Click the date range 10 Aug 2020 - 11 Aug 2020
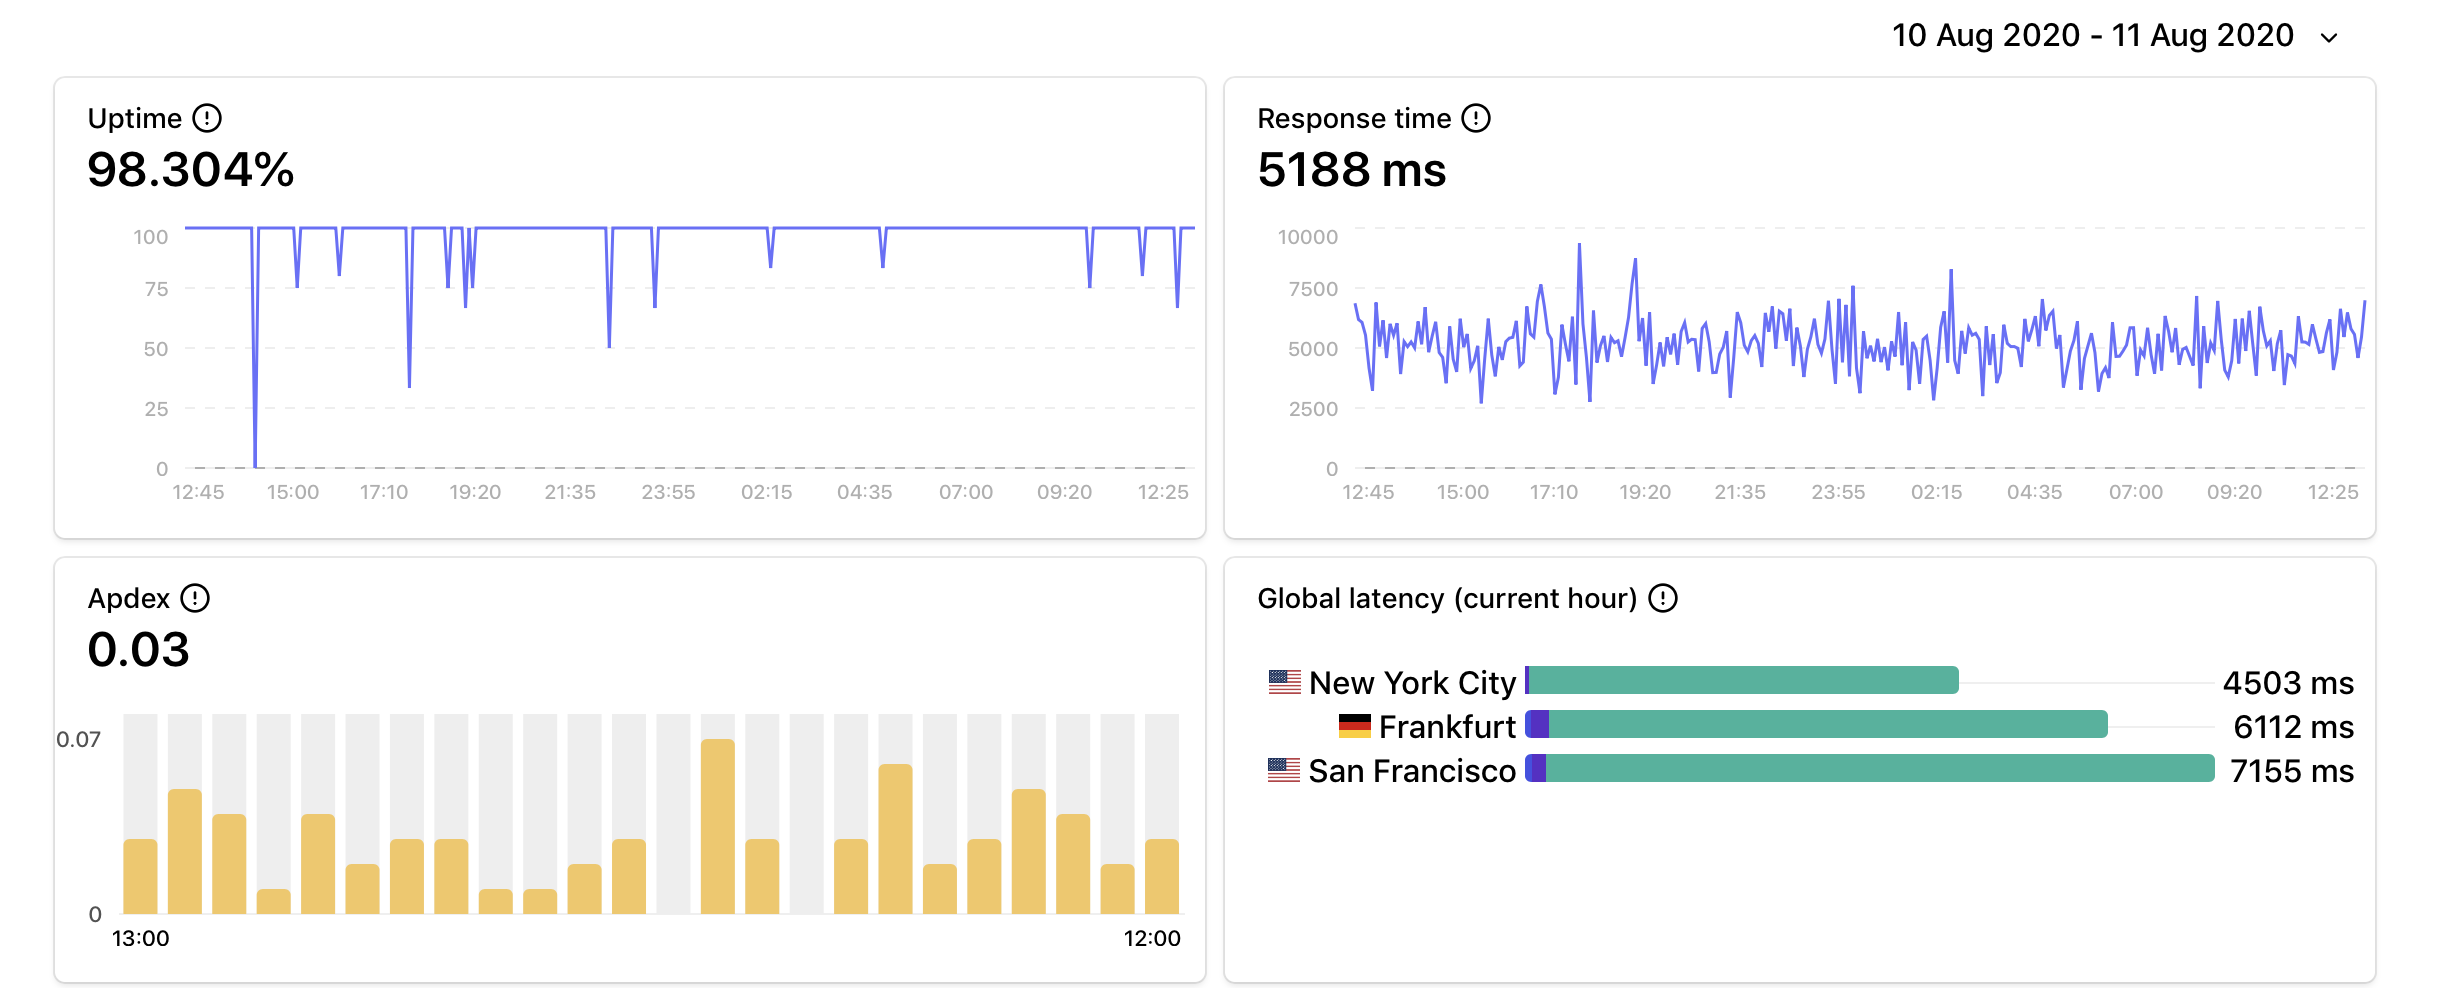2455x988 pixels. (2092, 36)
